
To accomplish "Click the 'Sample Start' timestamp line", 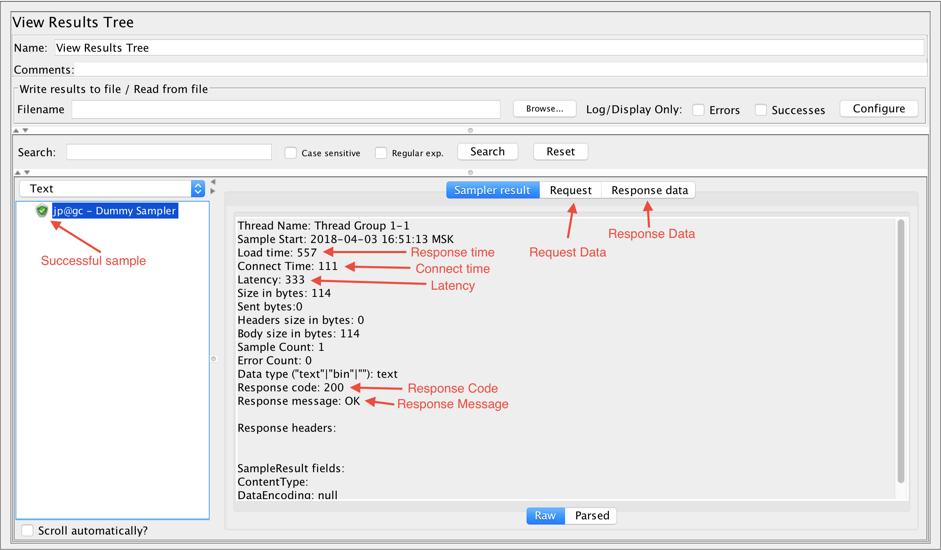I will [x=346, y=239].
